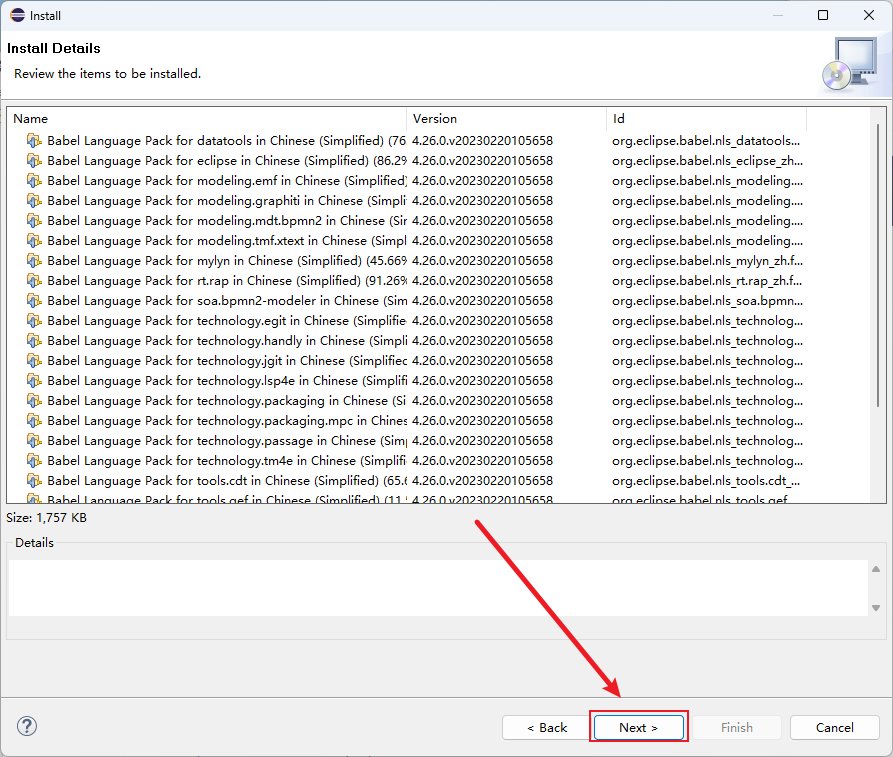The height and width of the screenshot is (757, 893).
Task: Click the Id column header
Action: click(706, 118)
